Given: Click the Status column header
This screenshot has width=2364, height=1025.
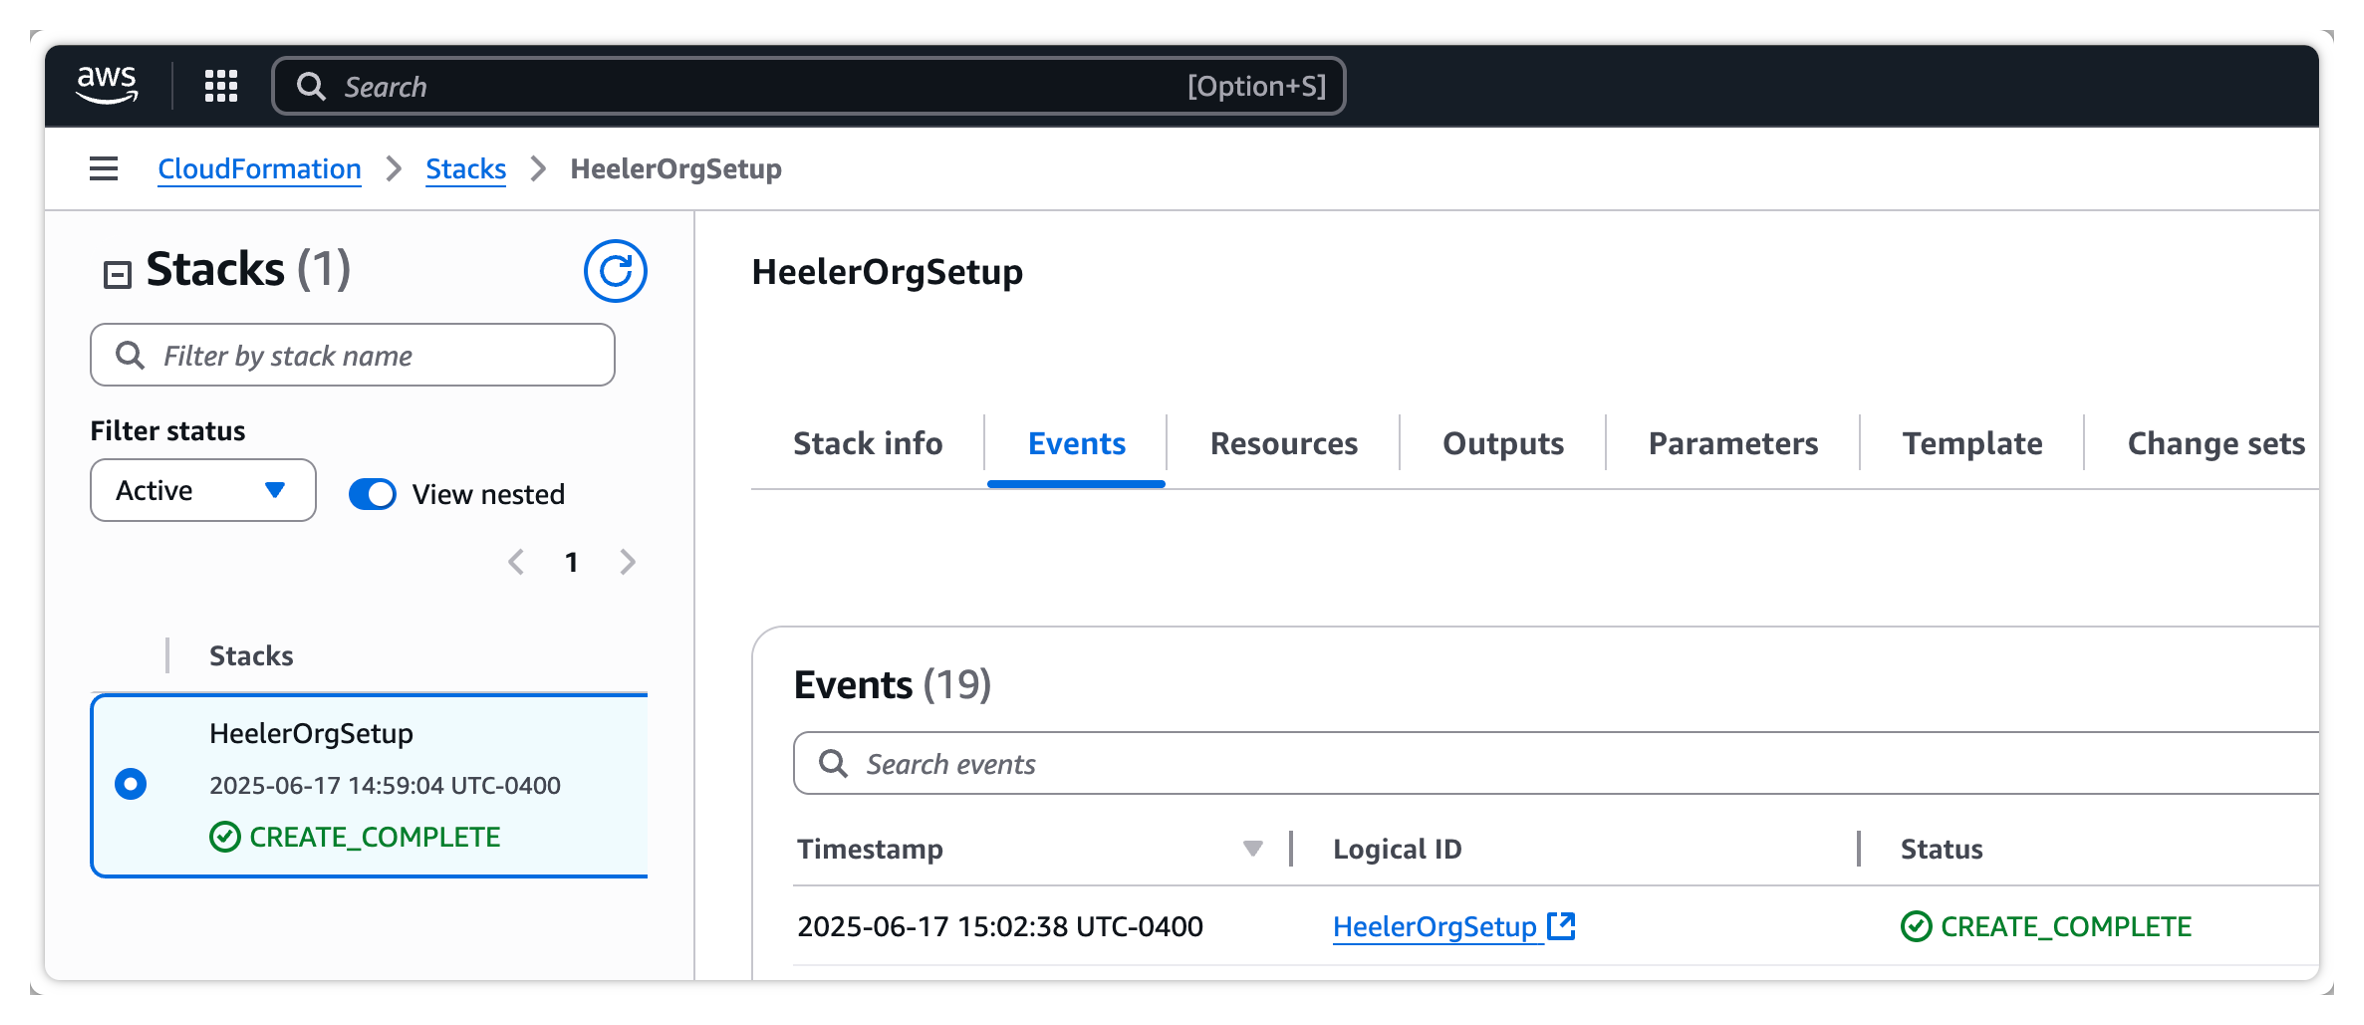Looking at the screenshot, I should pyautogui.click(x=1941, y=849).
